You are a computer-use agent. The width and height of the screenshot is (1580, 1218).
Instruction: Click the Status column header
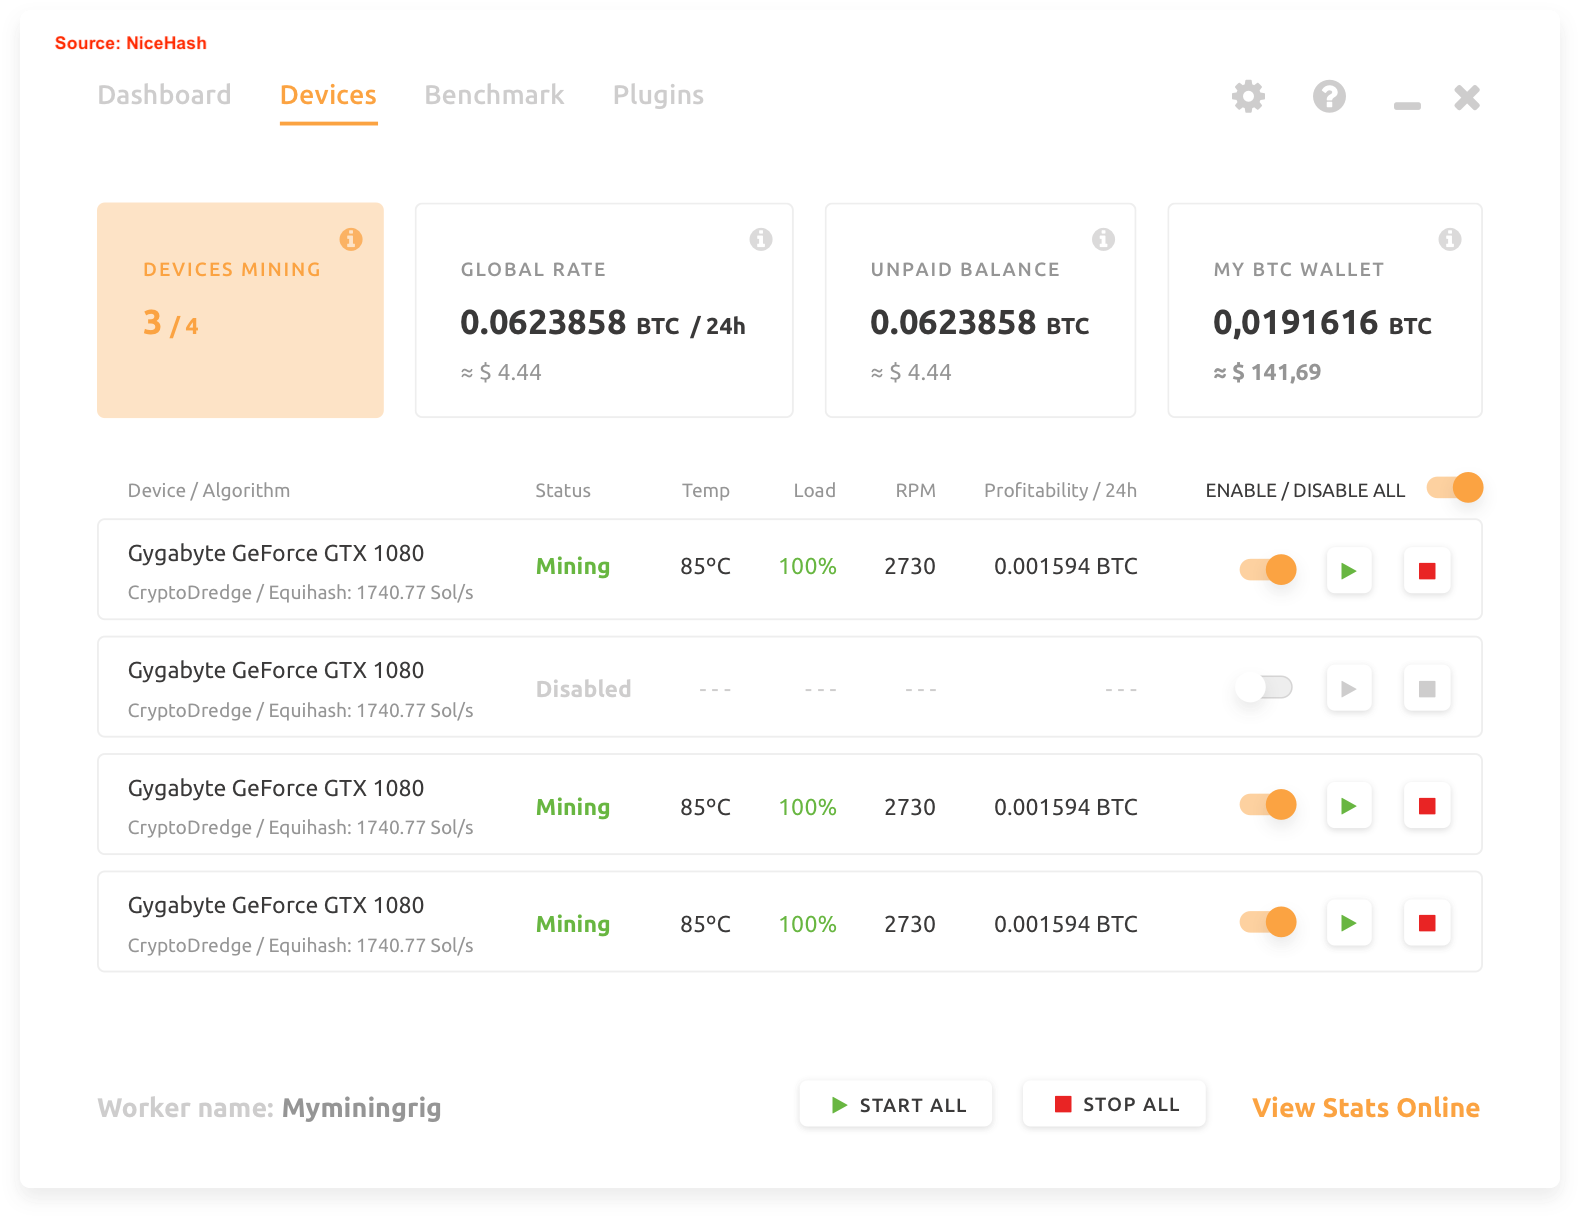[563, 491]
